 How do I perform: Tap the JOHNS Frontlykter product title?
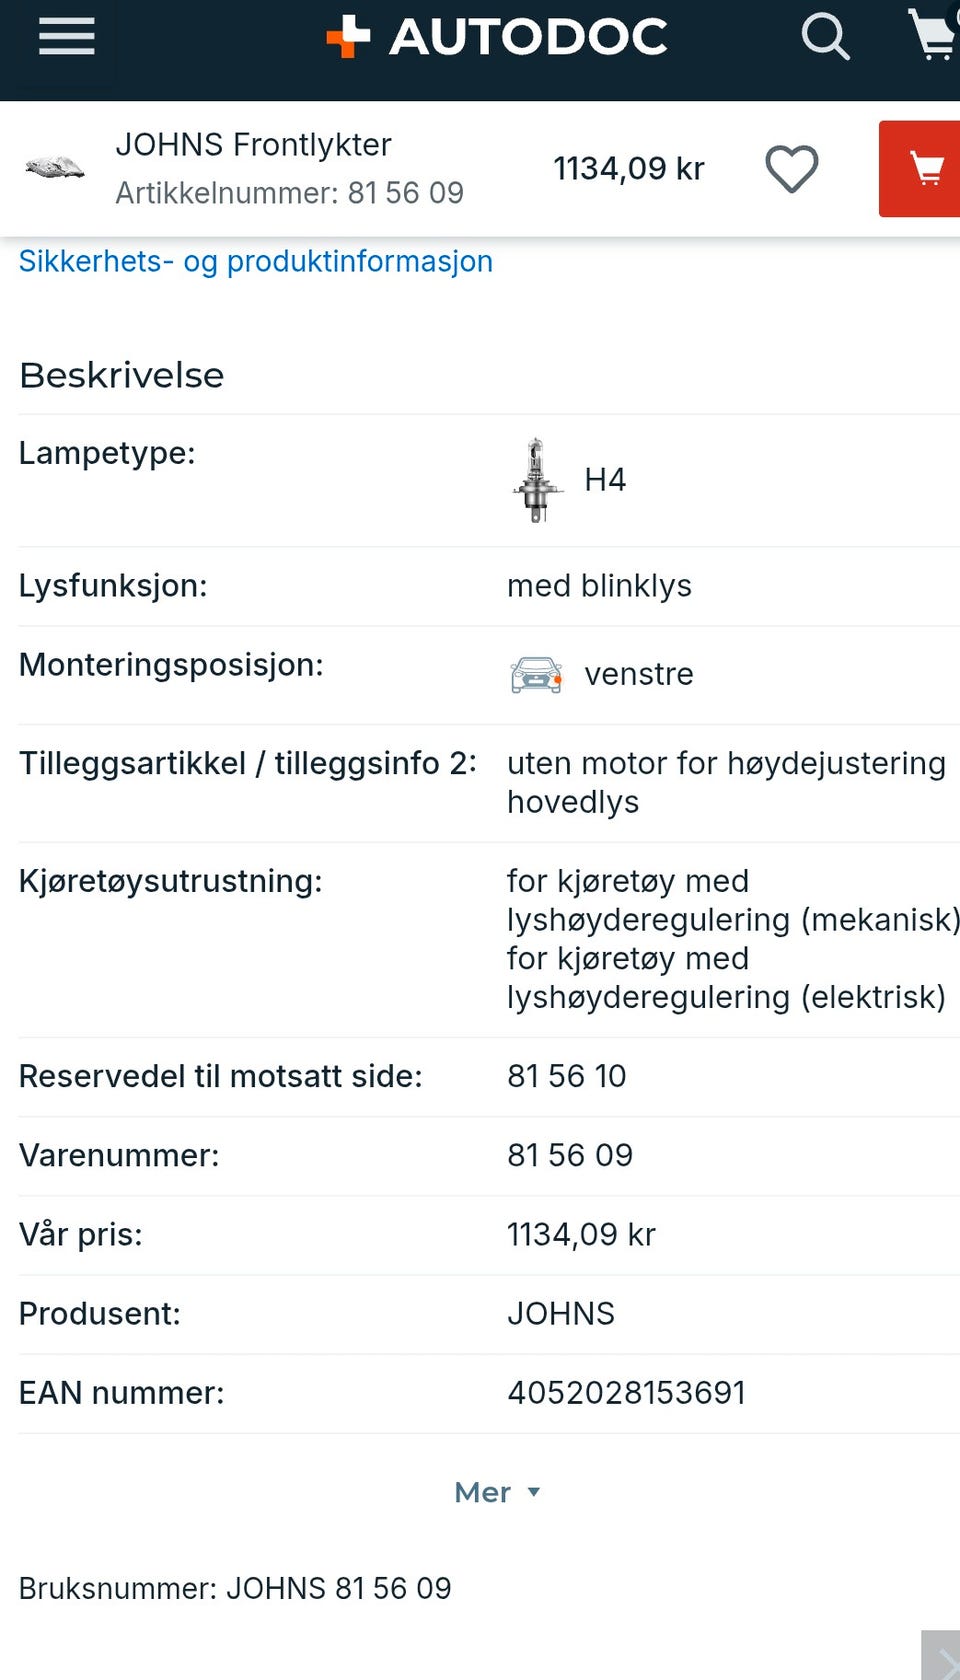click(253, 145)
